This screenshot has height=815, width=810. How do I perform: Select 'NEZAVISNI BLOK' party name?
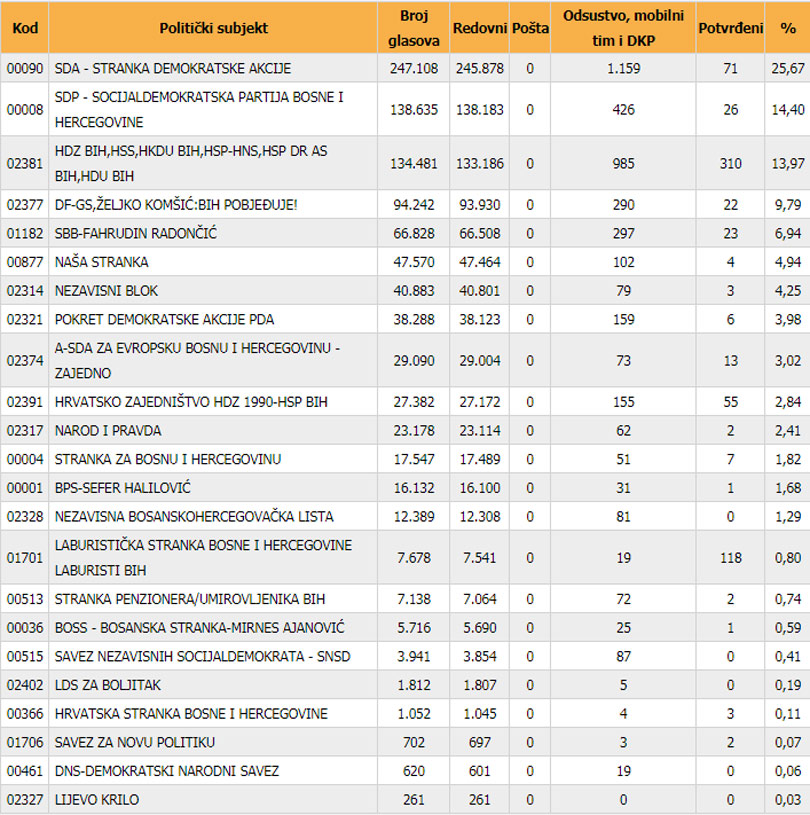pyautogui.click(x=106, y=290)
